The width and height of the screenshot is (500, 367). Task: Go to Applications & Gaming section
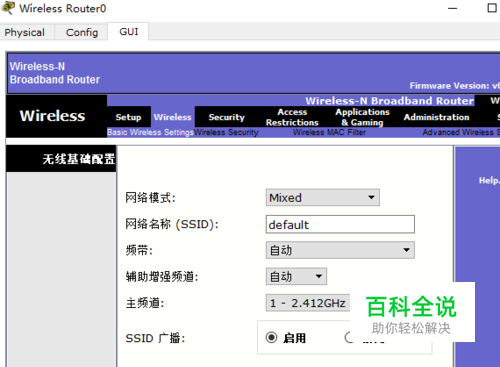click(362, 117)
